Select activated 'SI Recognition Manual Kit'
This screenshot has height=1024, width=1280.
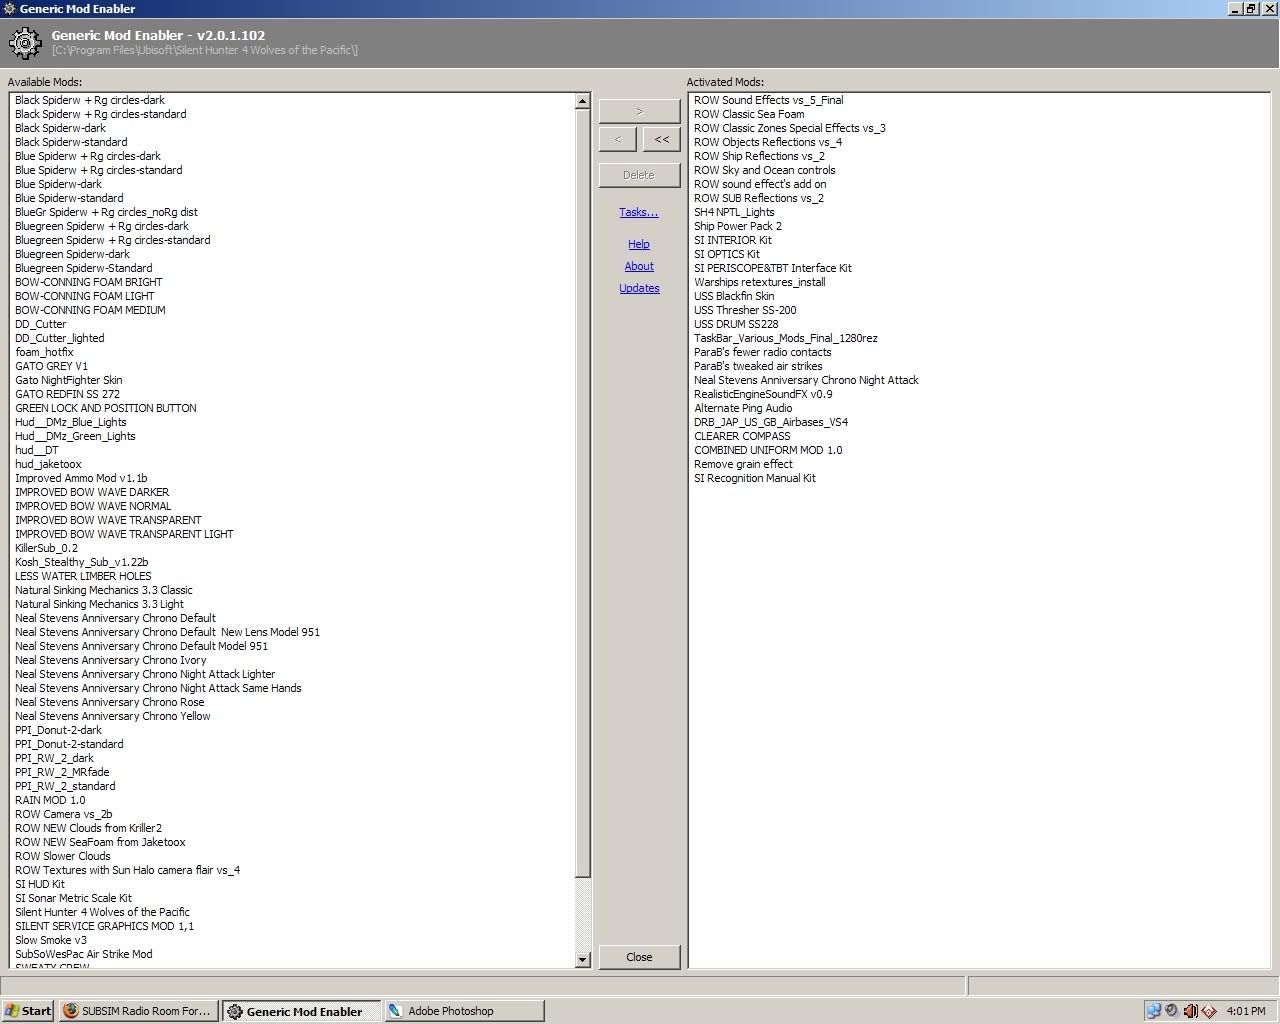[x=755, y=478]
